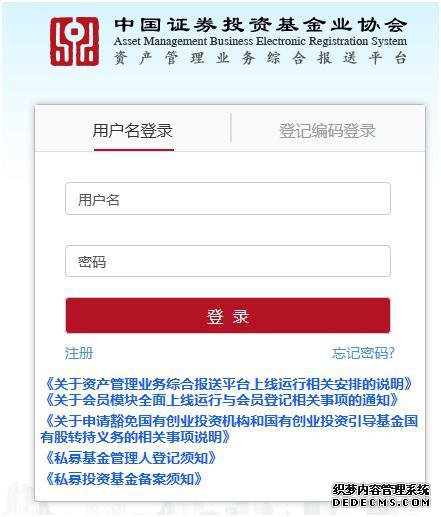Open 私募基金管理人登记须知 link

click(129, 458)
